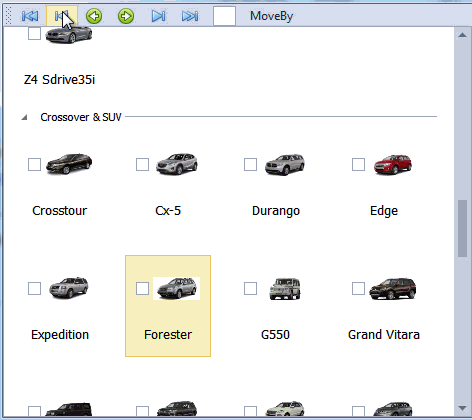The height and width of the screenshot is (420, 472).
Task: Click the next page navigation icon
Action: click(158, 16)
